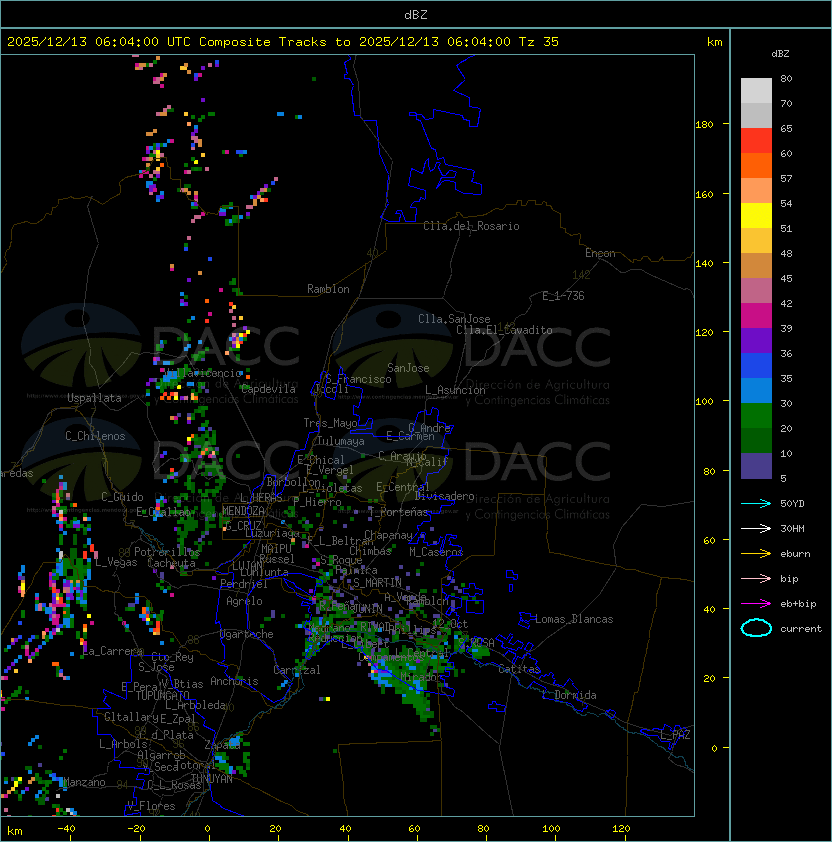Click the pink bip arrow symbol in the legend
Screen dimensions: 832x842
pos(756,578)
